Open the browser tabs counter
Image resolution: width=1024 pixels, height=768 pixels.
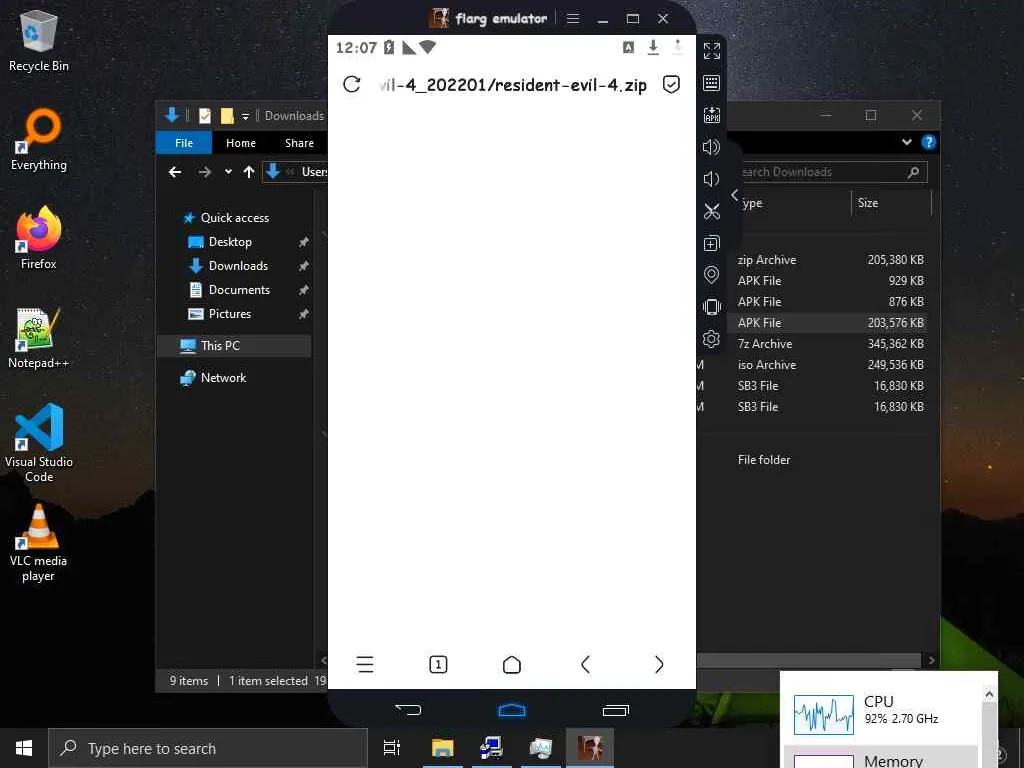click(x=438, y=664)
